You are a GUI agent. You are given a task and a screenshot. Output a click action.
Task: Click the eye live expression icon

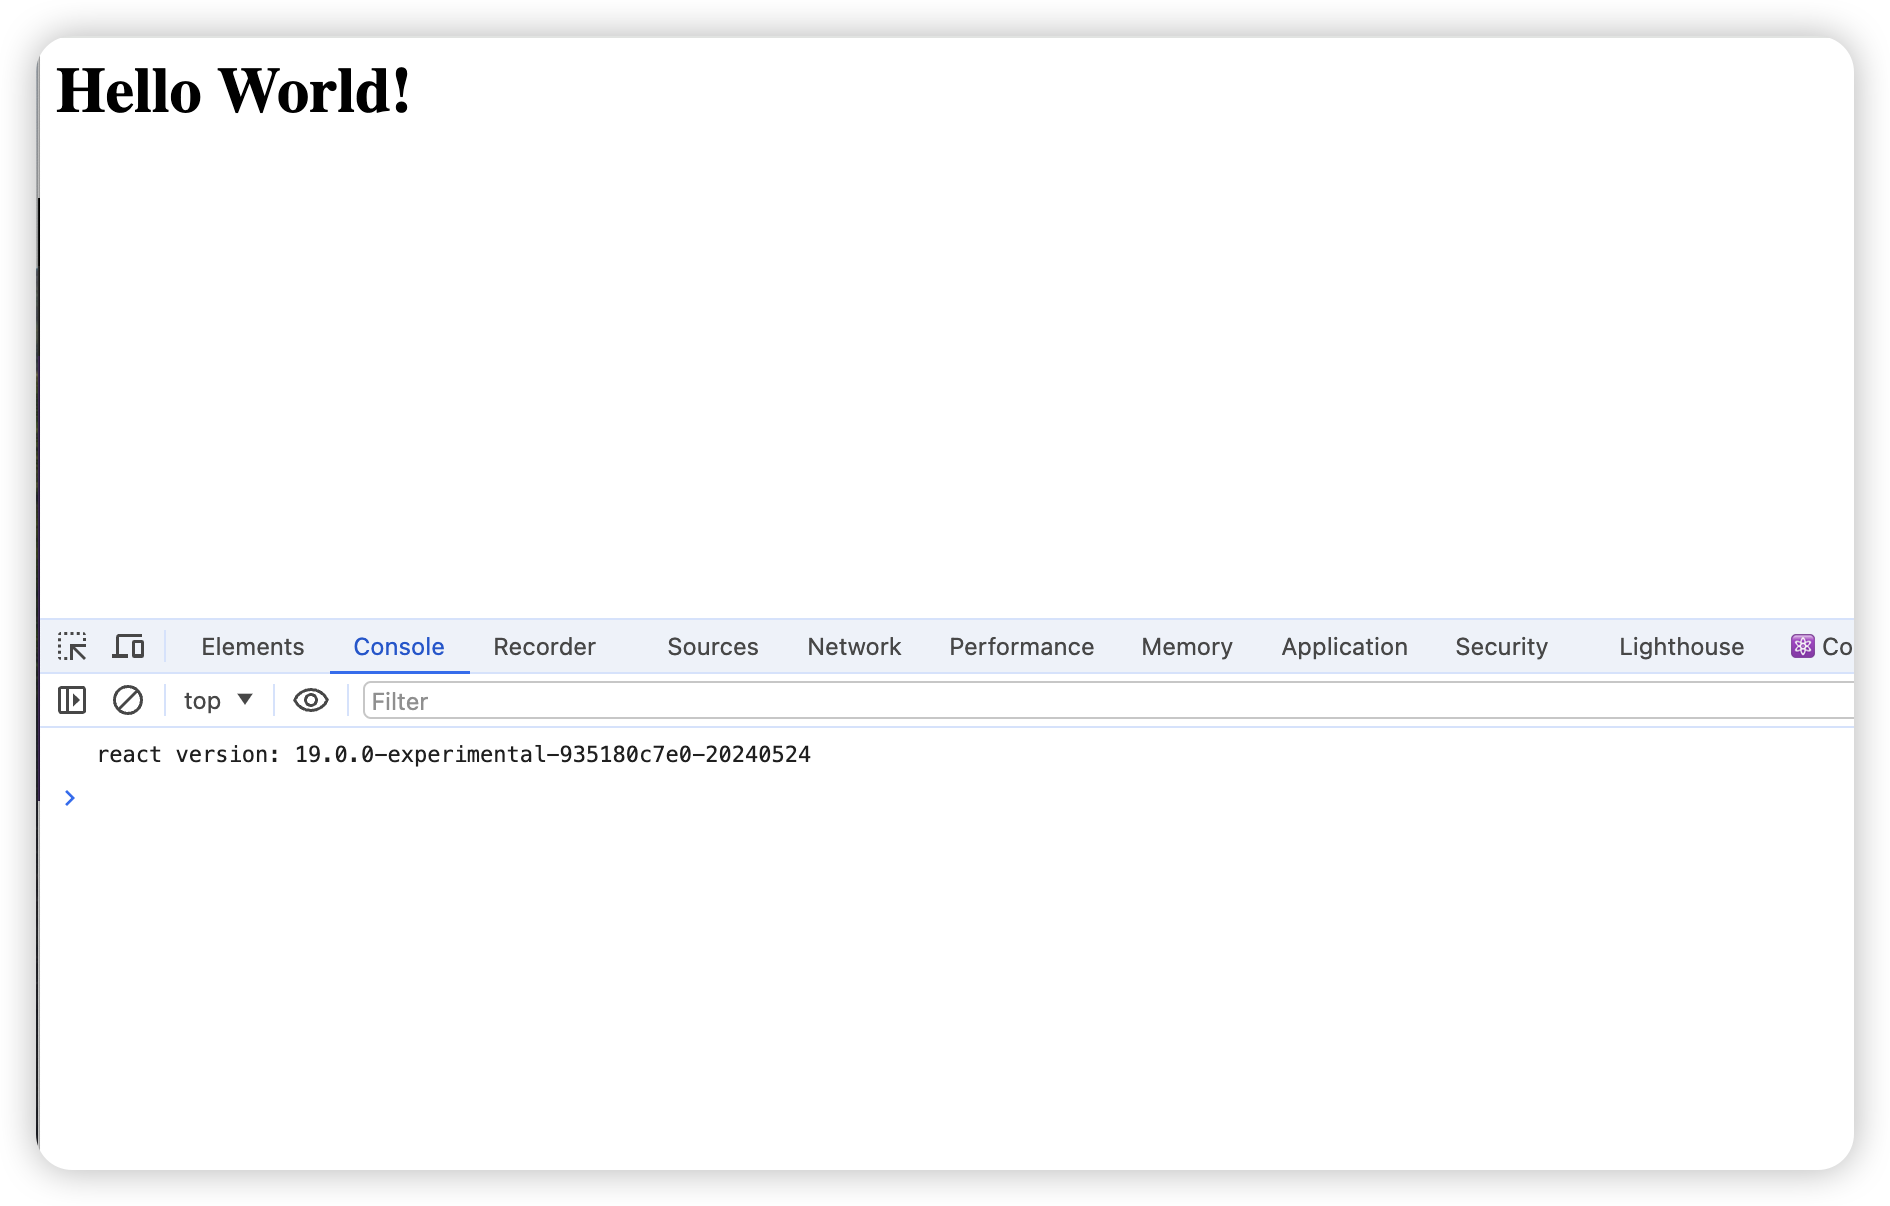click(311, 700)
